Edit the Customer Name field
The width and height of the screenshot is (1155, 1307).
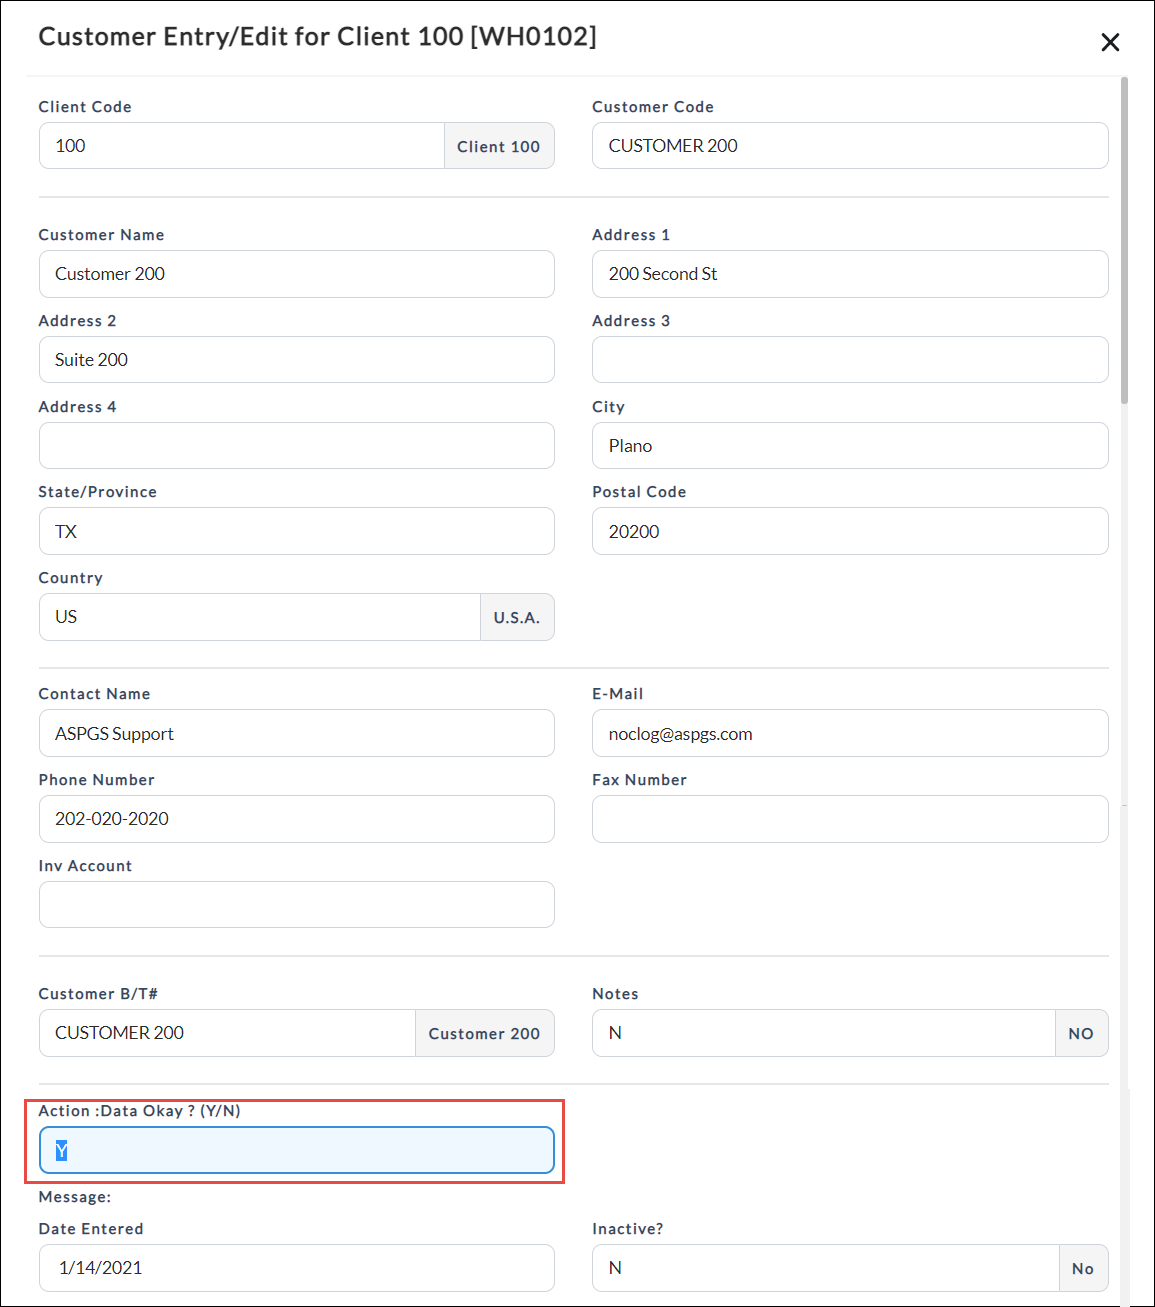click(296, 274)
